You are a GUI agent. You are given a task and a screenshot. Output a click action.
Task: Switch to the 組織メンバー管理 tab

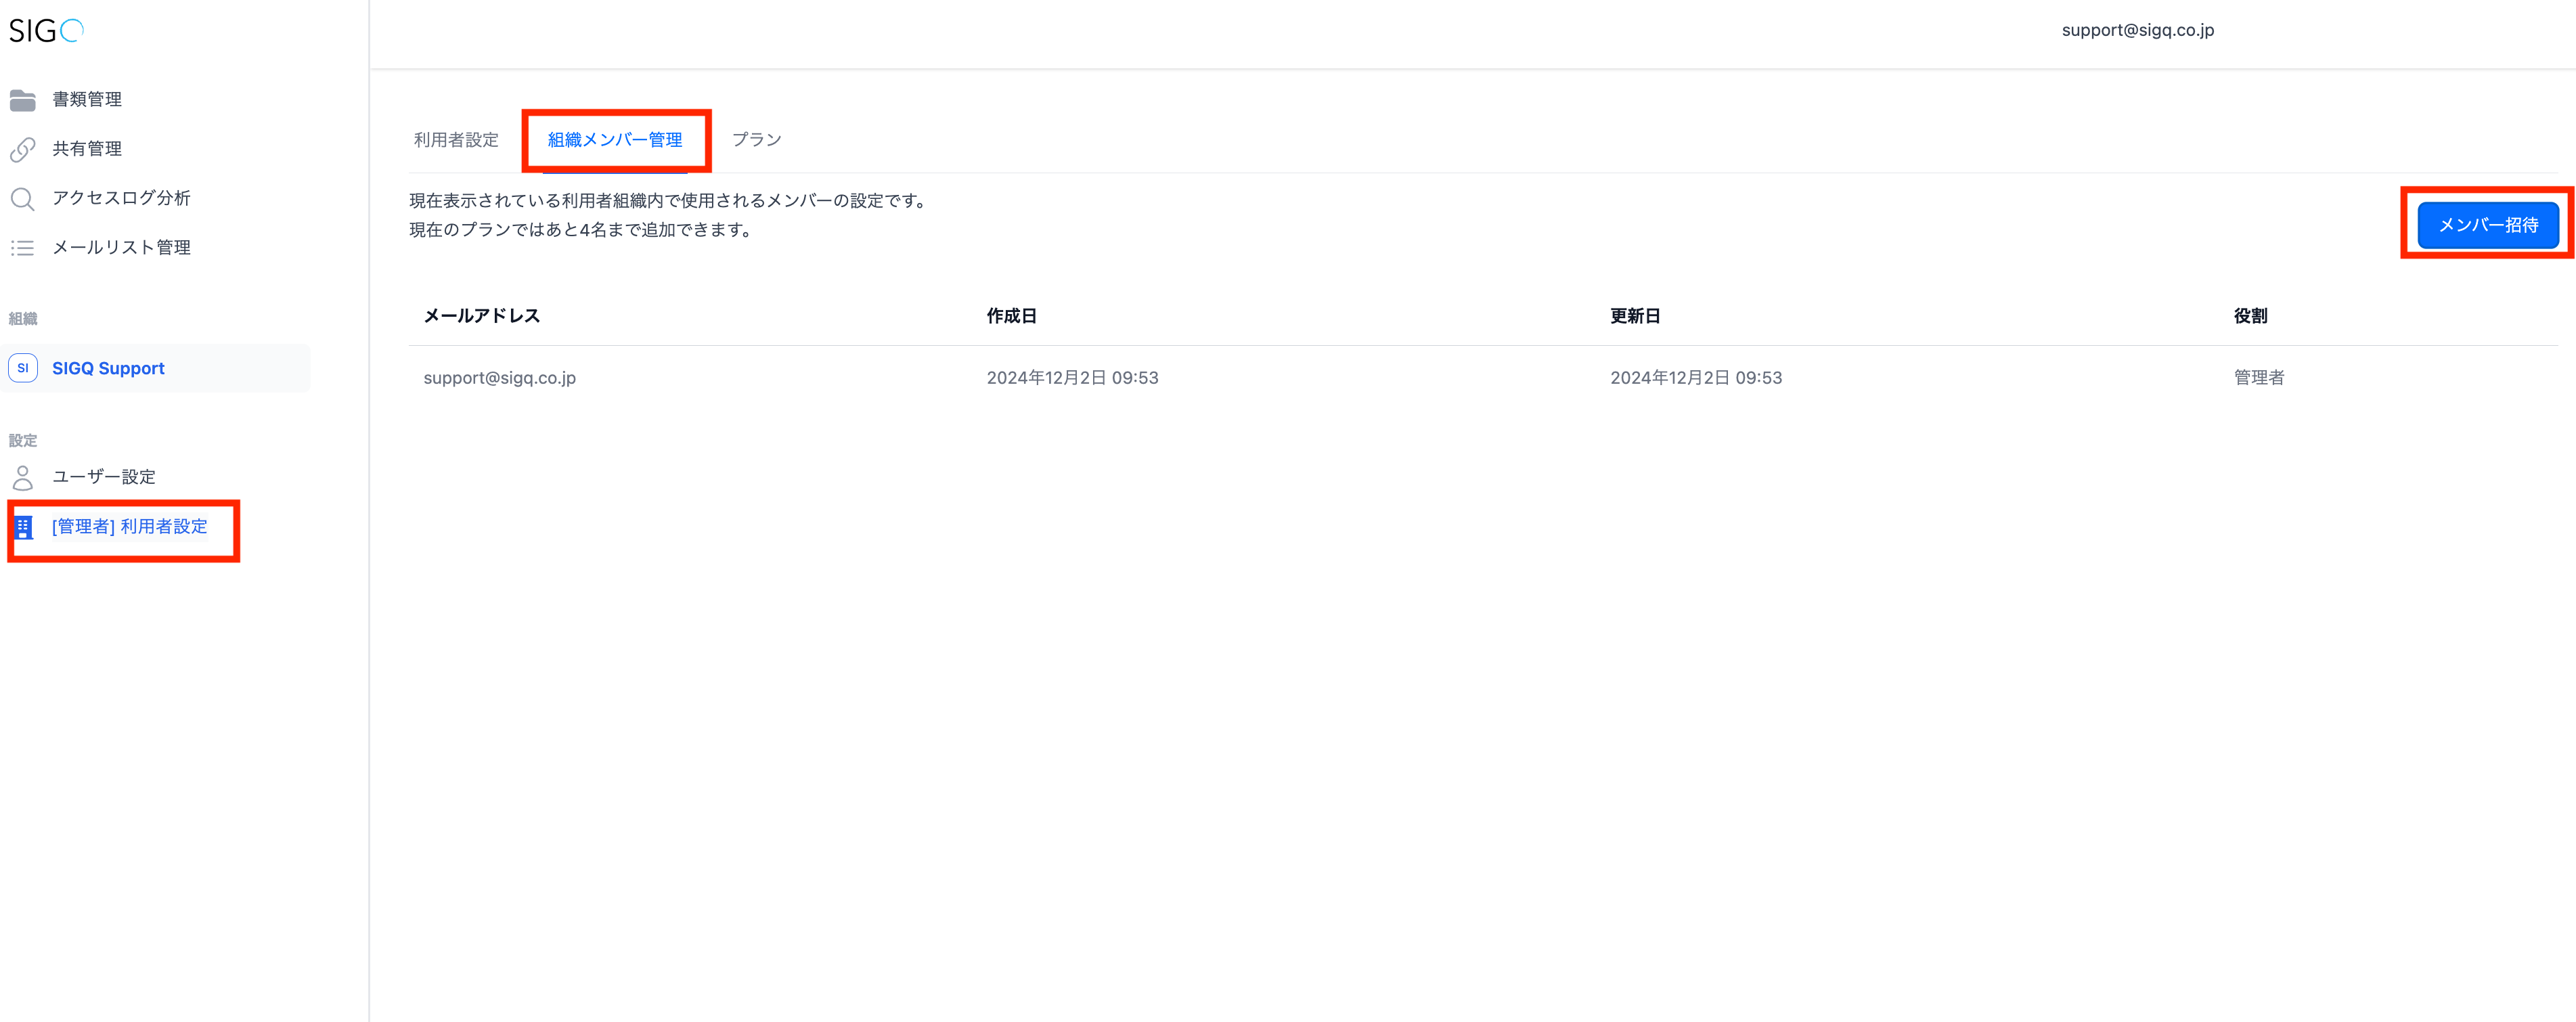615,140
